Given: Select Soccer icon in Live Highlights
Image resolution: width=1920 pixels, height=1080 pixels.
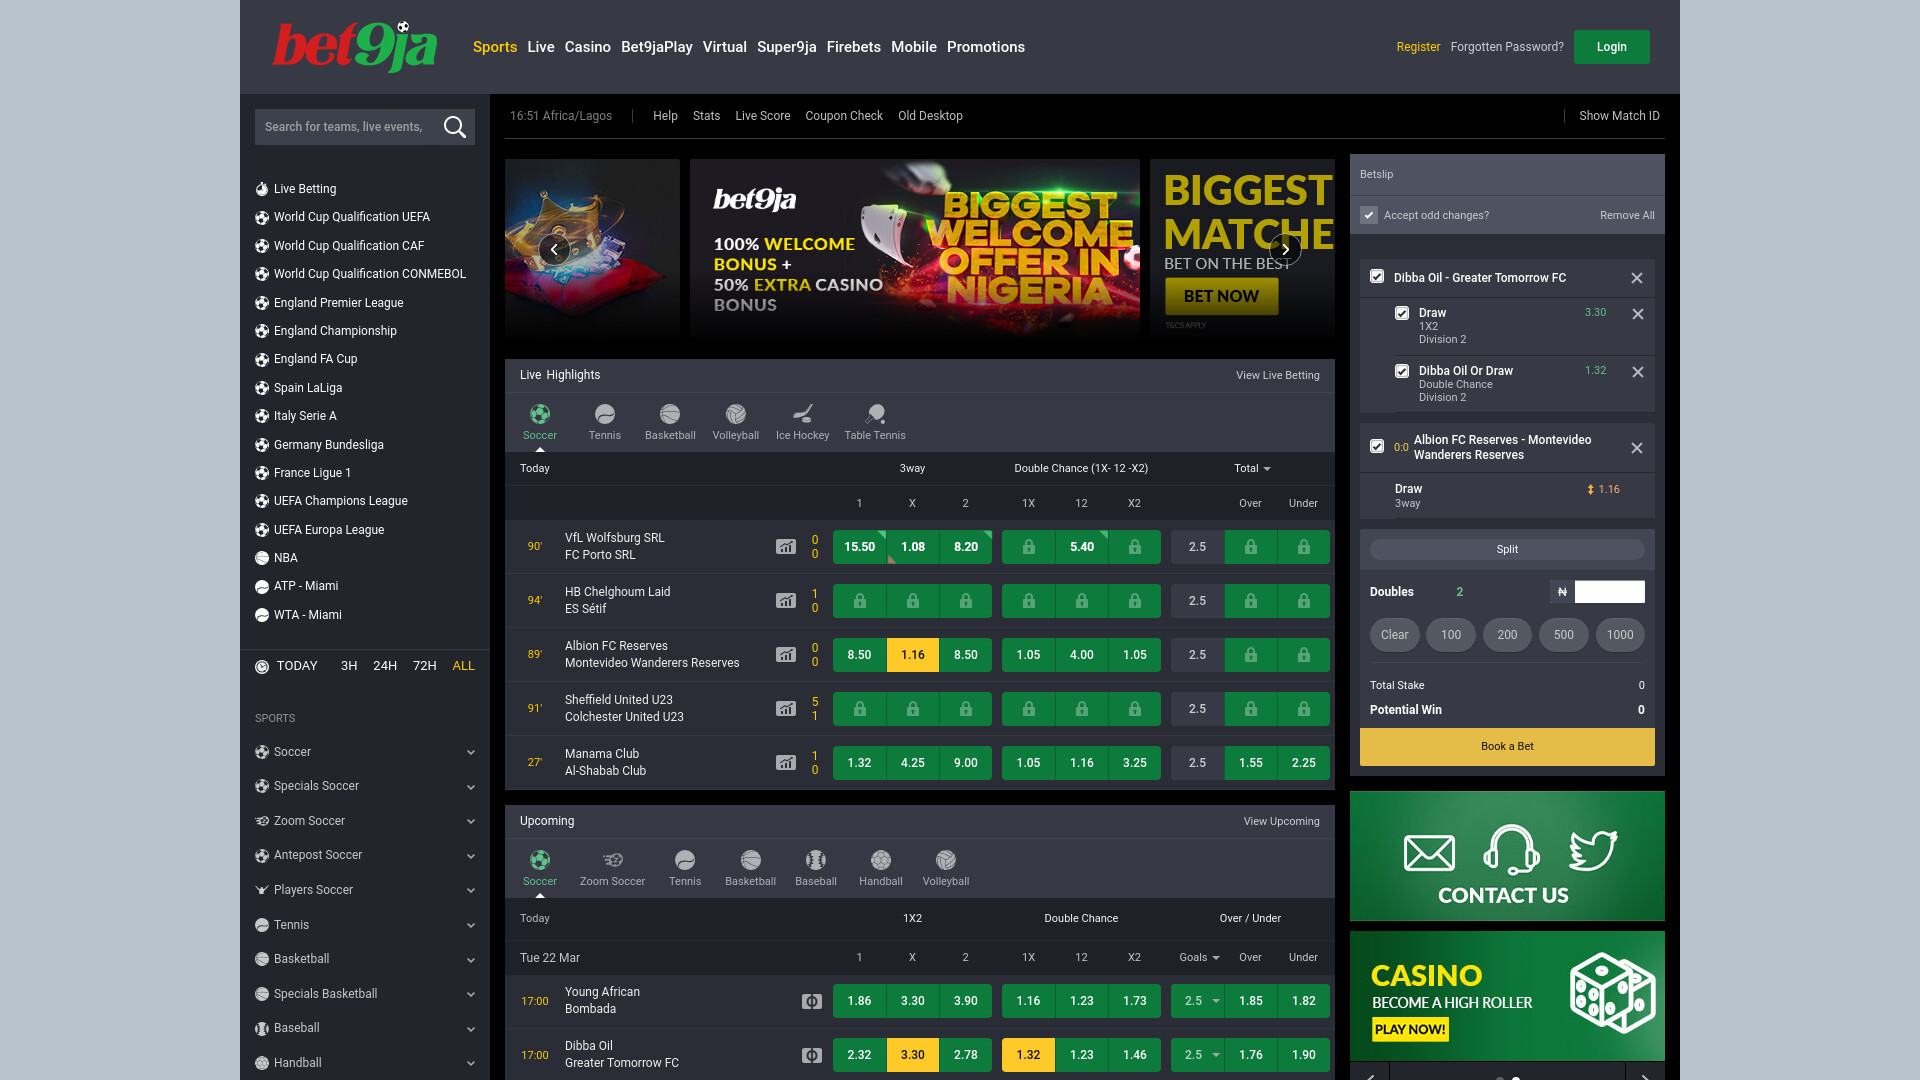Looking at the screenshot, I should tap(540, 414).
